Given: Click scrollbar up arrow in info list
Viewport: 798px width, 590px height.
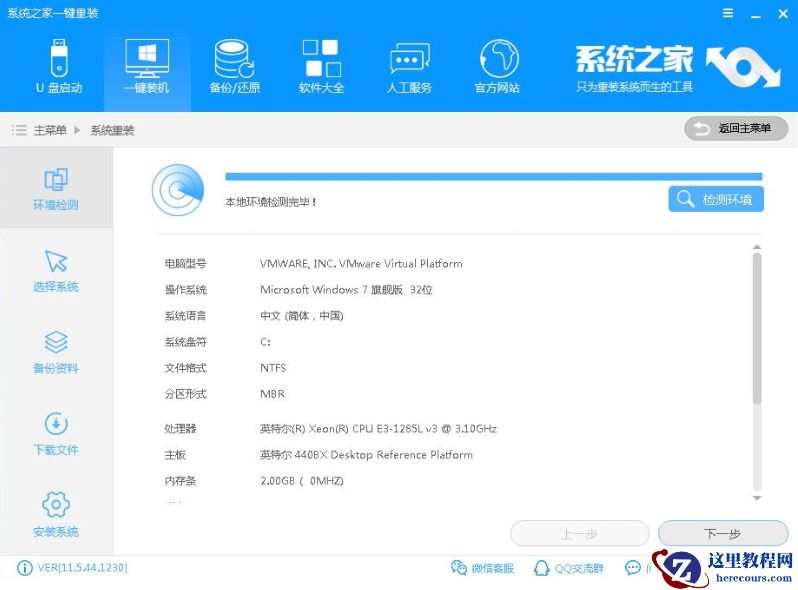Looking at the screenshot, I should [757, 247].
